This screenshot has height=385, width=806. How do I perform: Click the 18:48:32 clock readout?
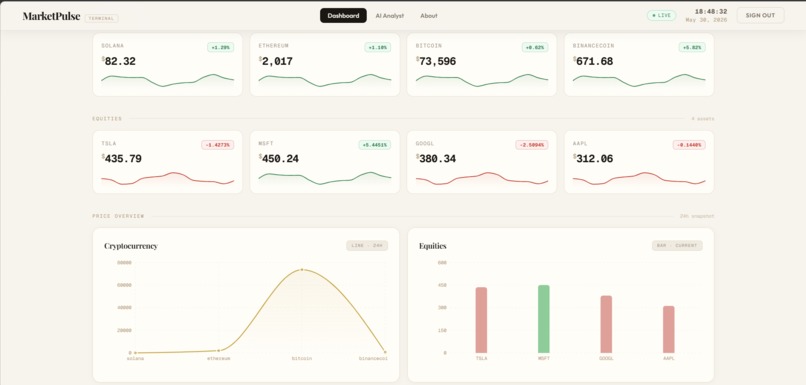711,11
